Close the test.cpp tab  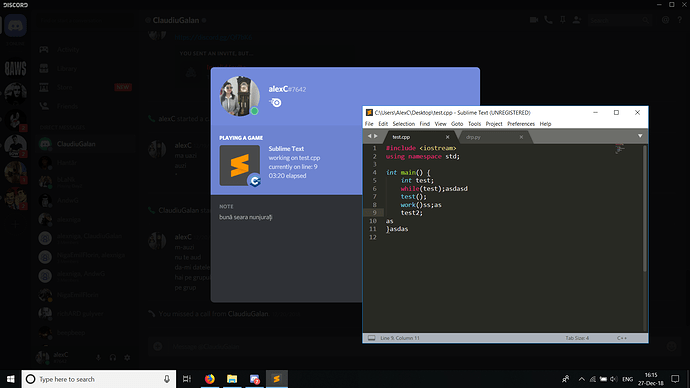(x=448, y=137)
